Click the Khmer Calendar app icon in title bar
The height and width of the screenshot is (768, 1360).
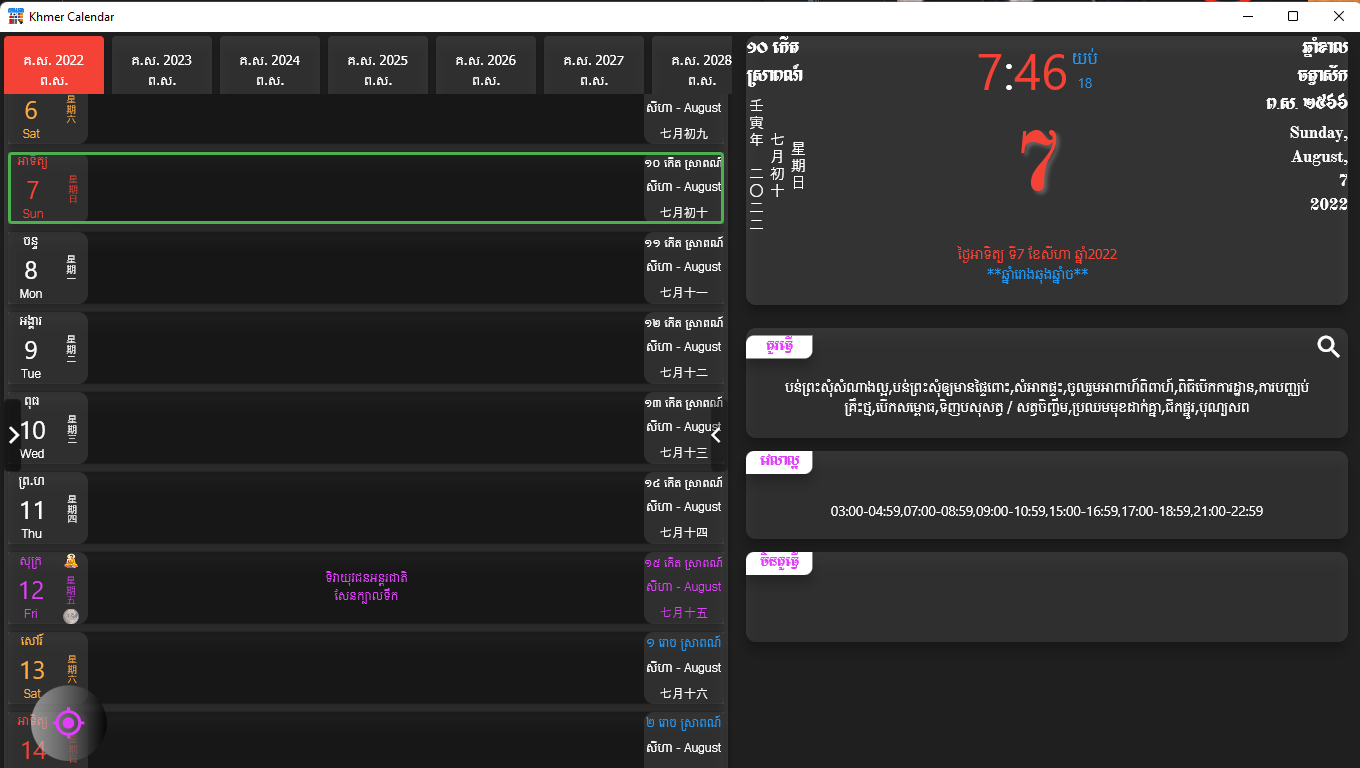(16, 16)
